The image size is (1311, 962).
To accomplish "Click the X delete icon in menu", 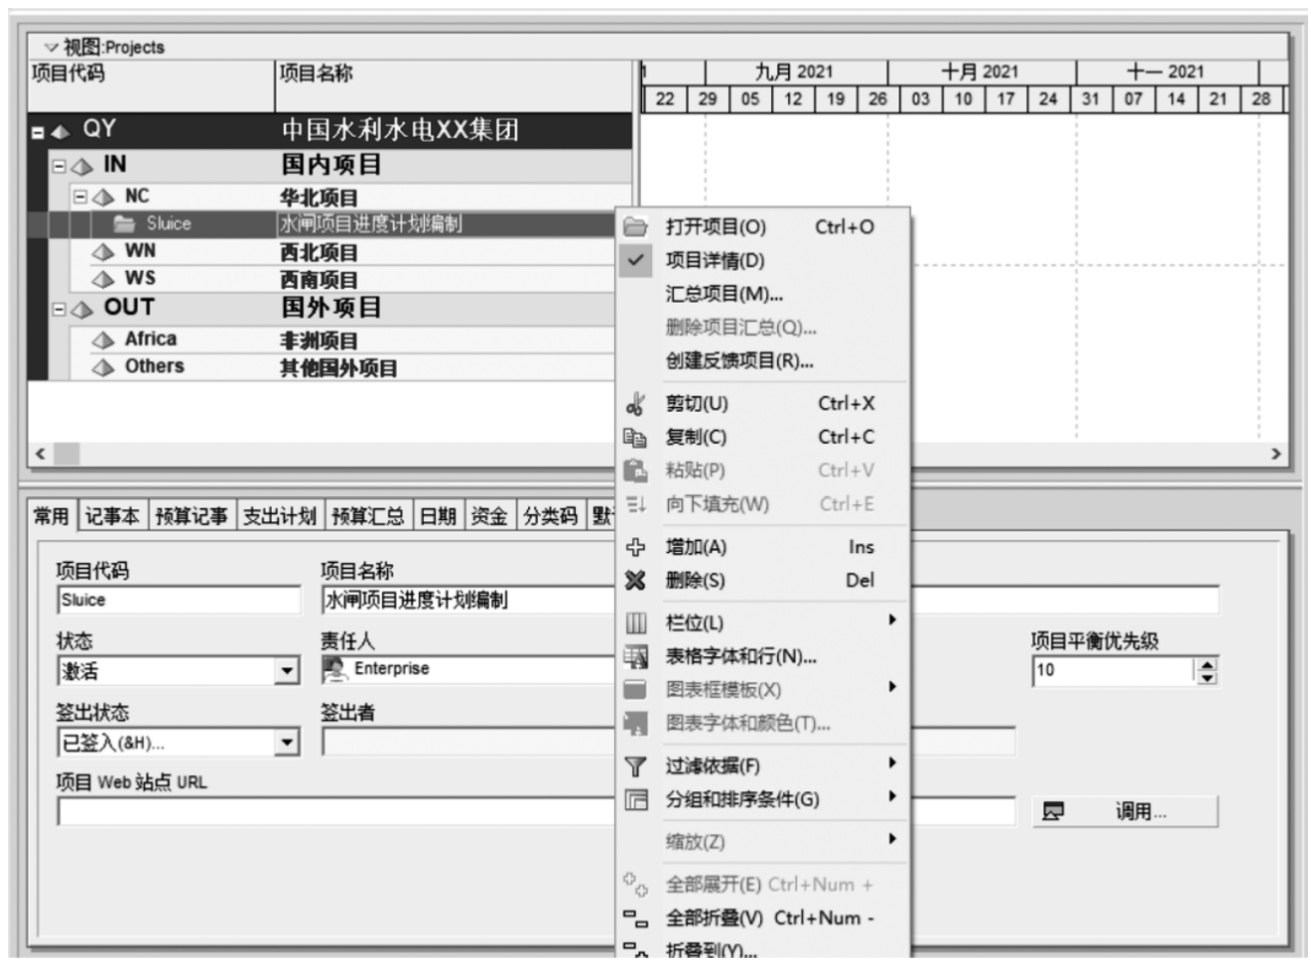I will click(635, 580).
